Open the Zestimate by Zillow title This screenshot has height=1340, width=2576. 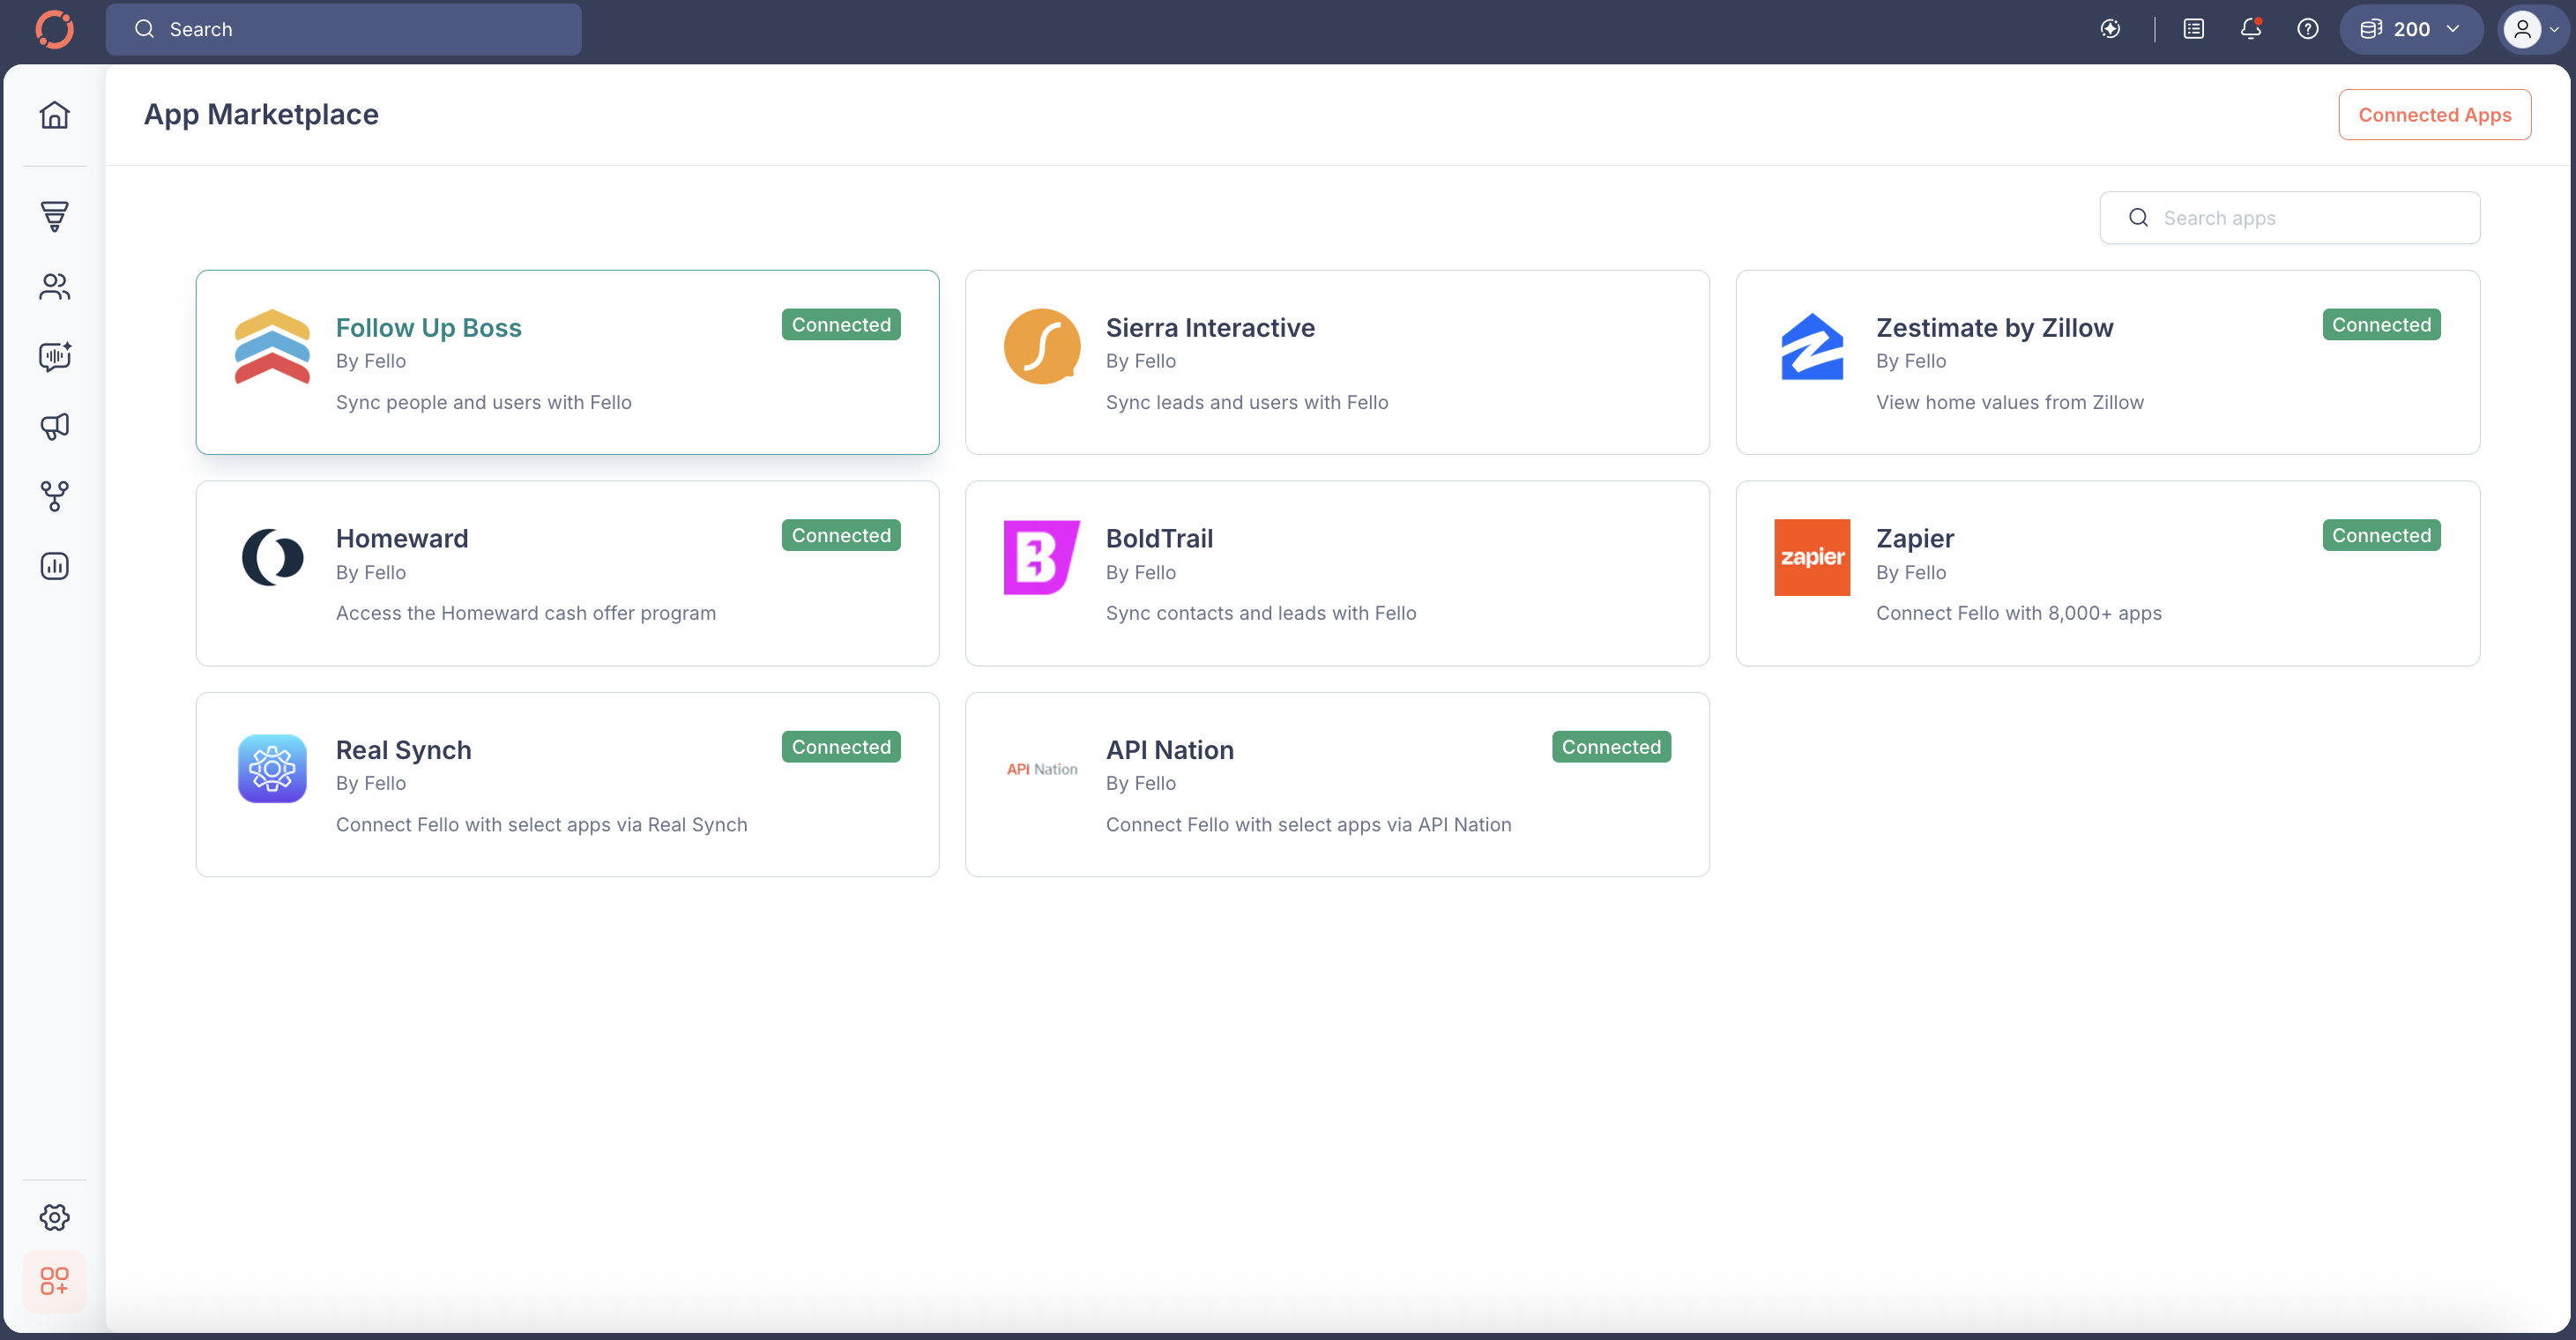tap(1994, 327)
